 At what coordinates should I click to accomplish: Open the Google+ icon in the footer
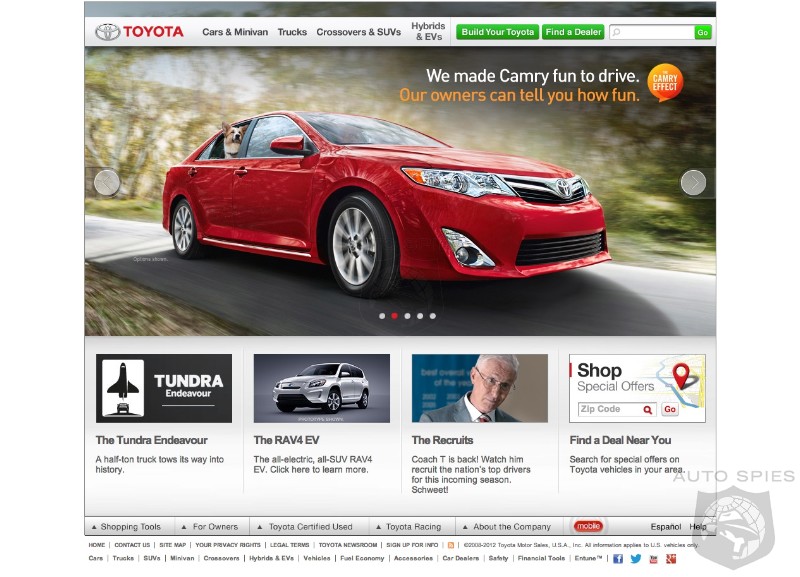[x=671, y=559]
